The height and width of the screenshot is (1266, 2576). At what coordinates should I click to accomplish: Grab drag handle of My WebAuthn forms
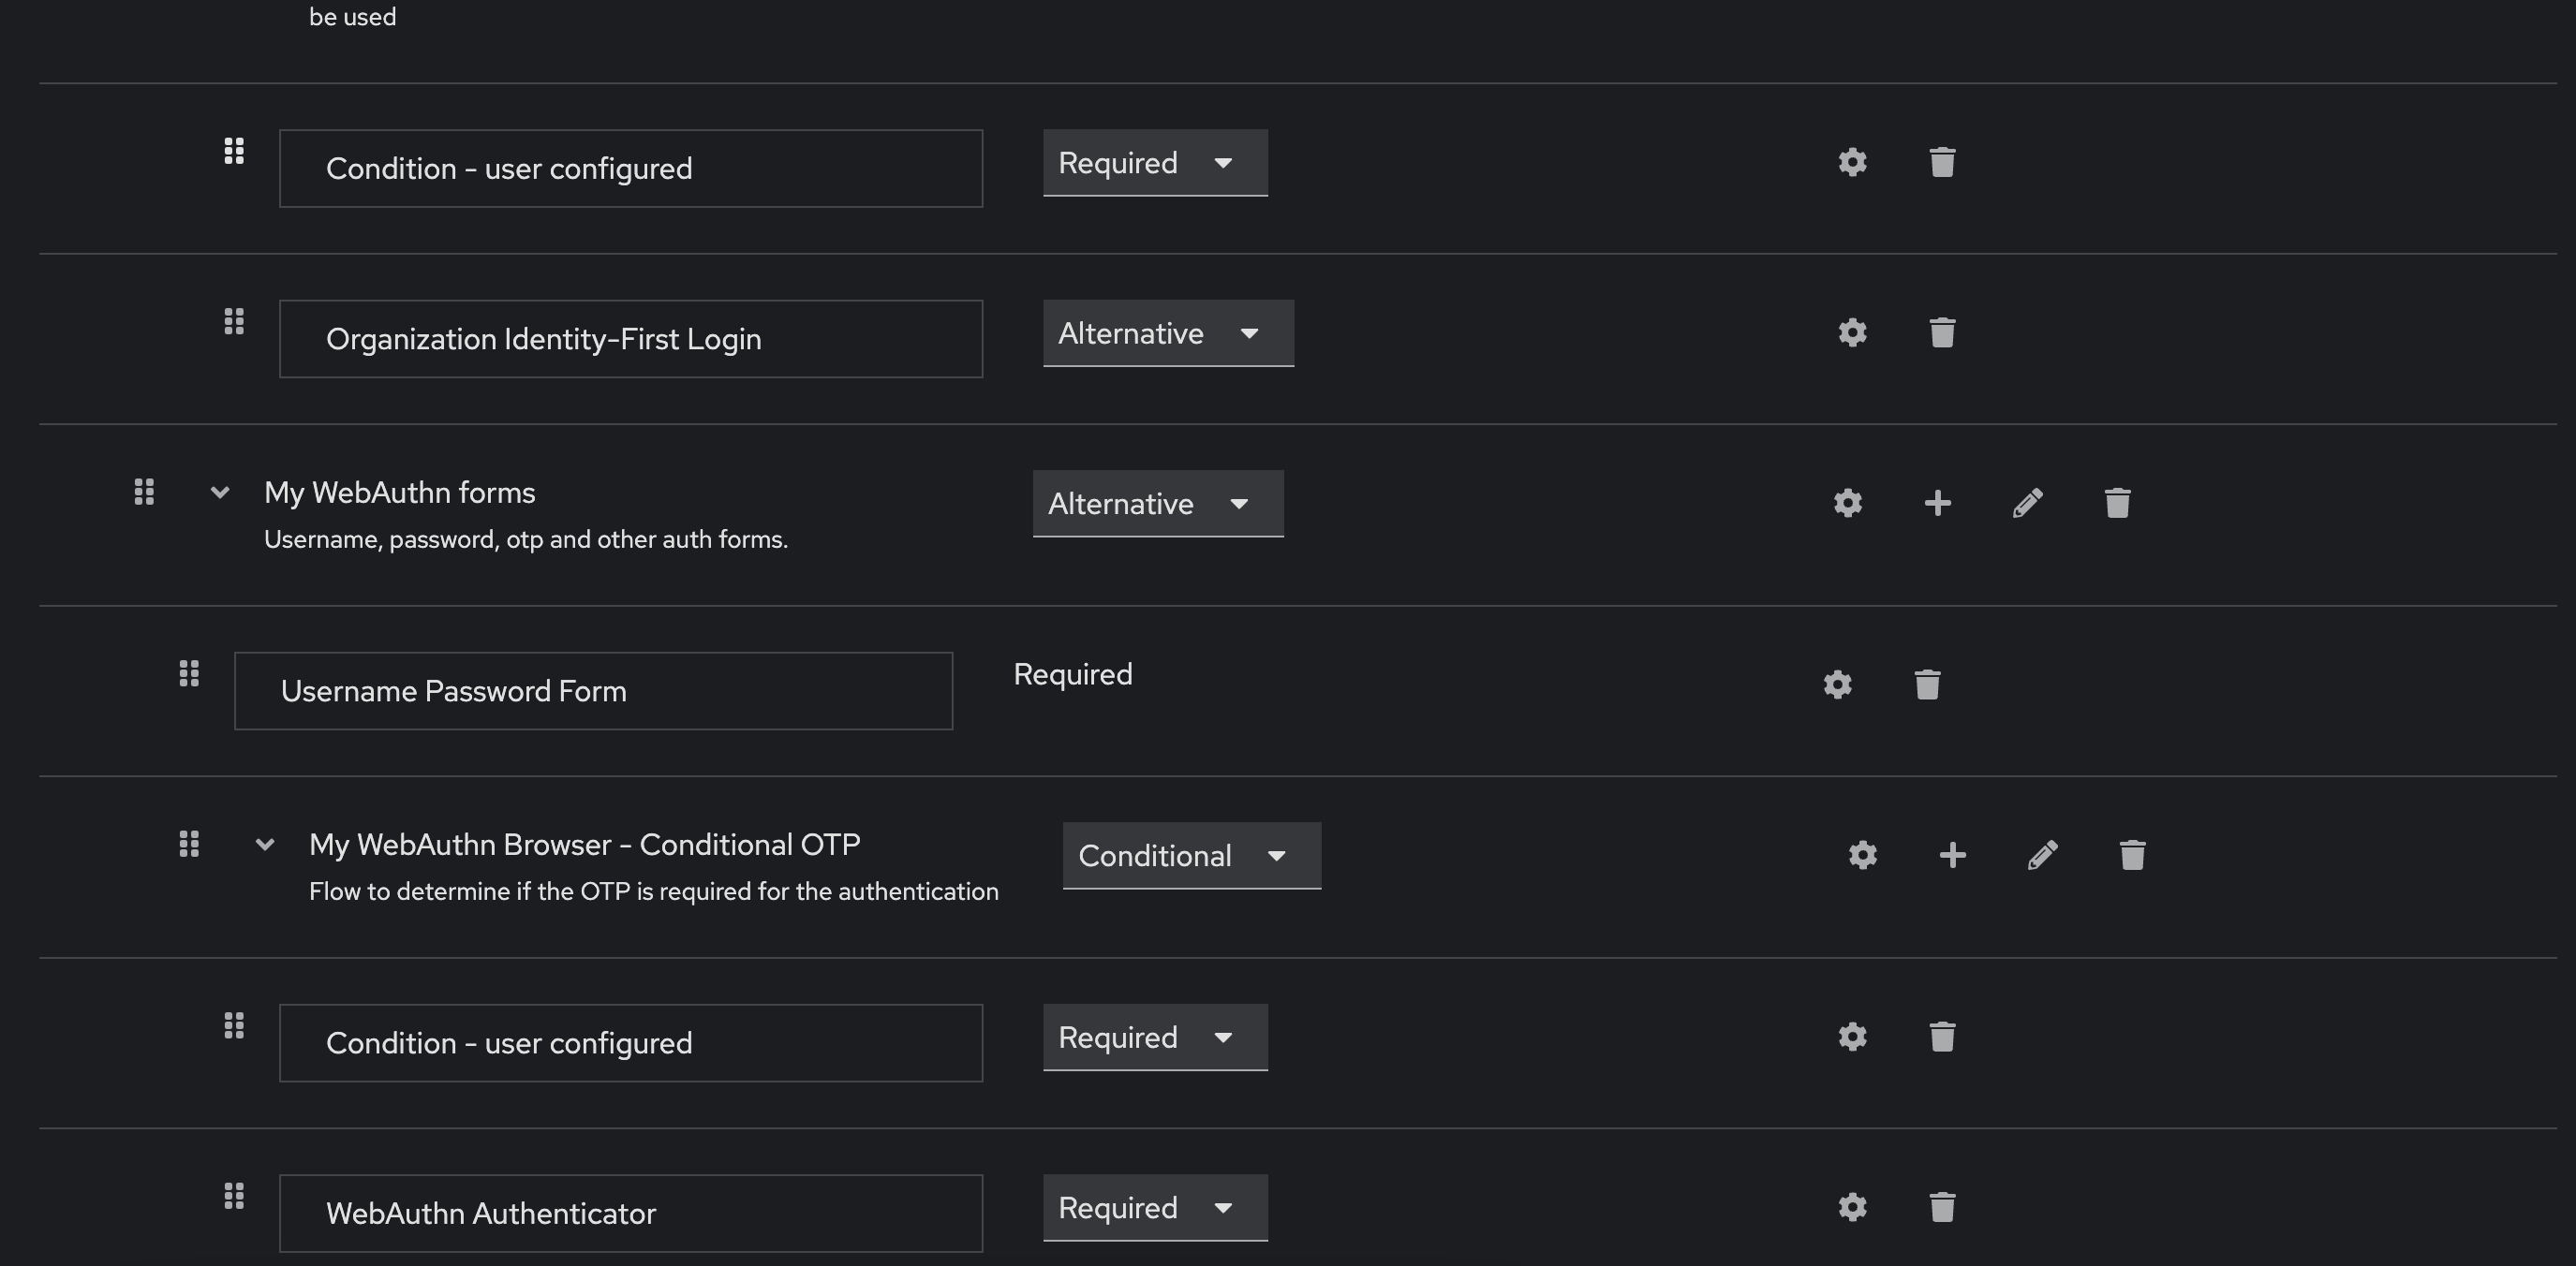click(144, 492)
